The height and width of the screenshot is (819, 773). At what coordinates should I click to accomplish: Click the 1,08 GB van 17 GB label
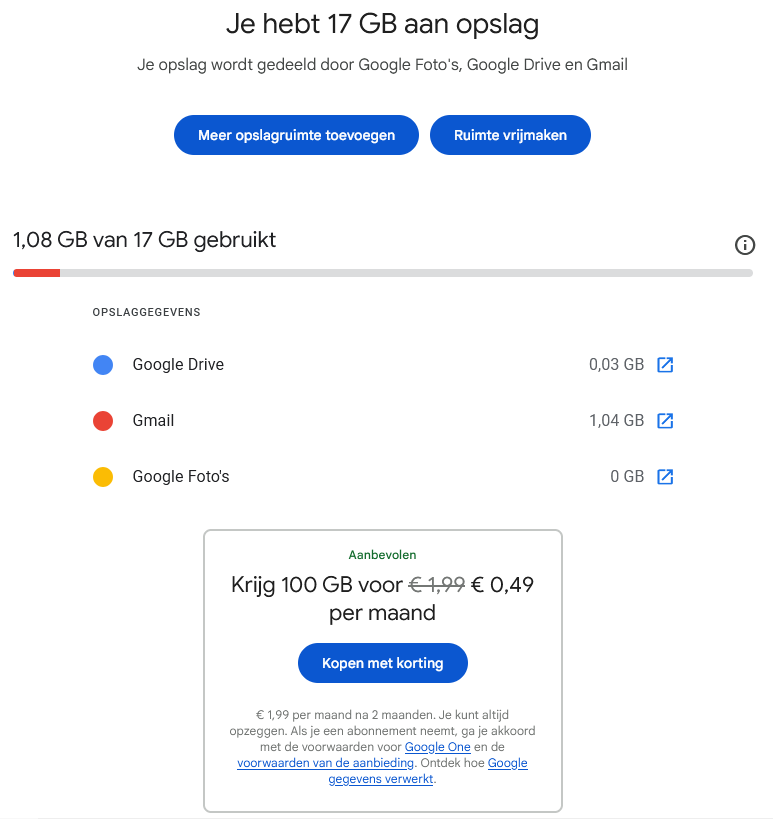145,240
